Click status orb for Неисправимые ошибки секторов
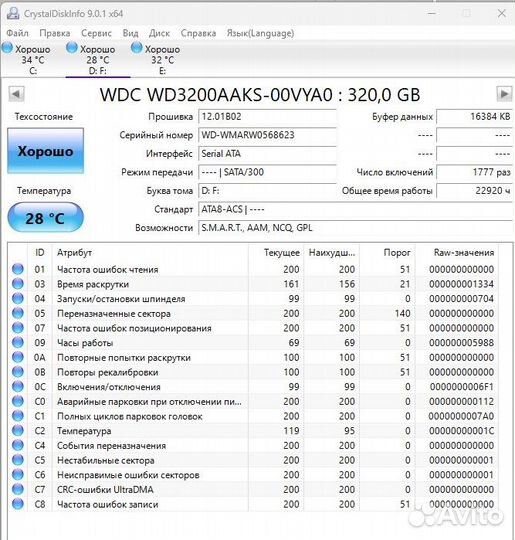This screenshot has height=540, width=515. click(x=18, y=475)
